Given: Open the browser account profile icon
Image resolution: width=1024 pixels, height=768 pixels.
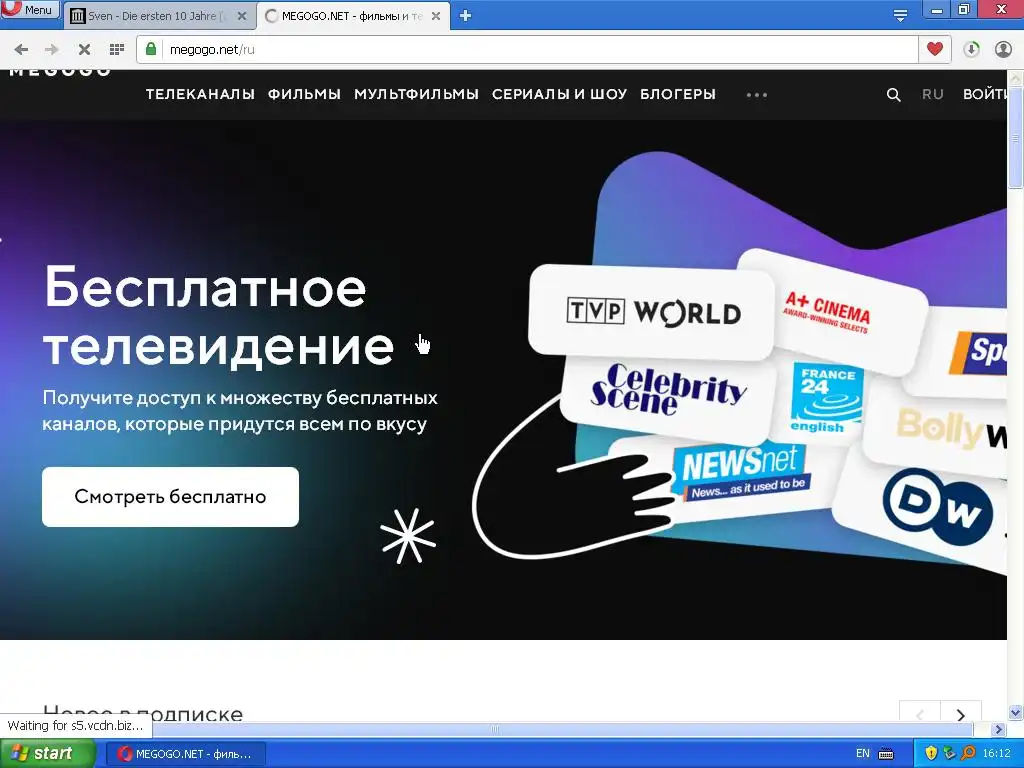Looking at the screenshot, I should 1003,49.
